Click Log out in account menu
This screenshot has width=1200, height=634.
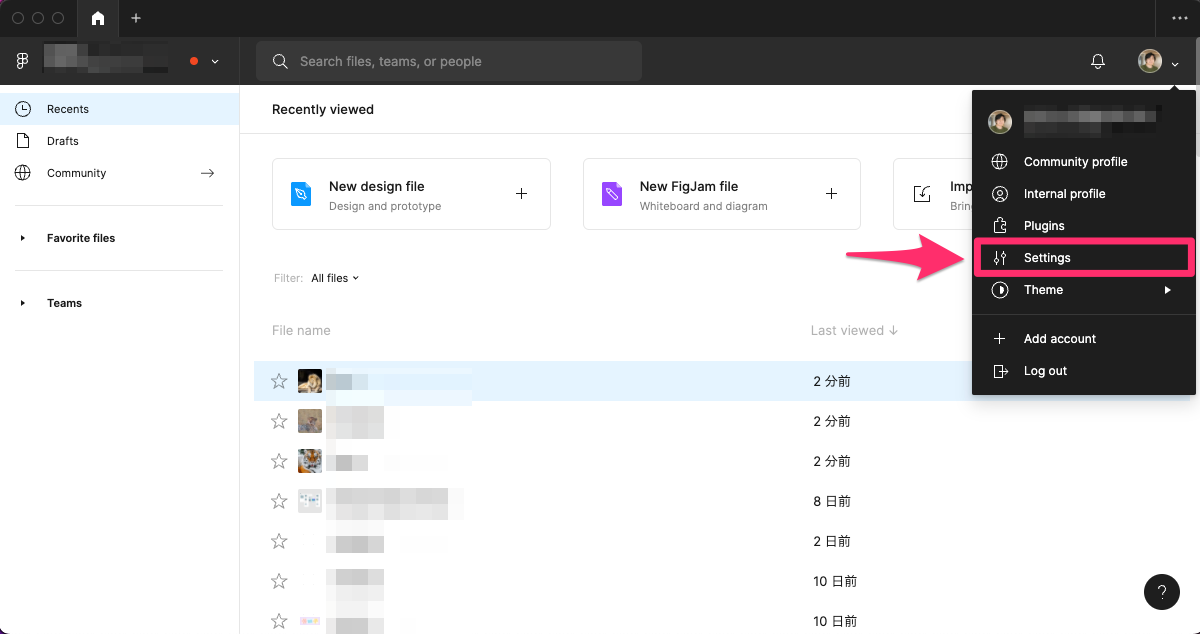pyautogui.click(x=1045, y=371)
